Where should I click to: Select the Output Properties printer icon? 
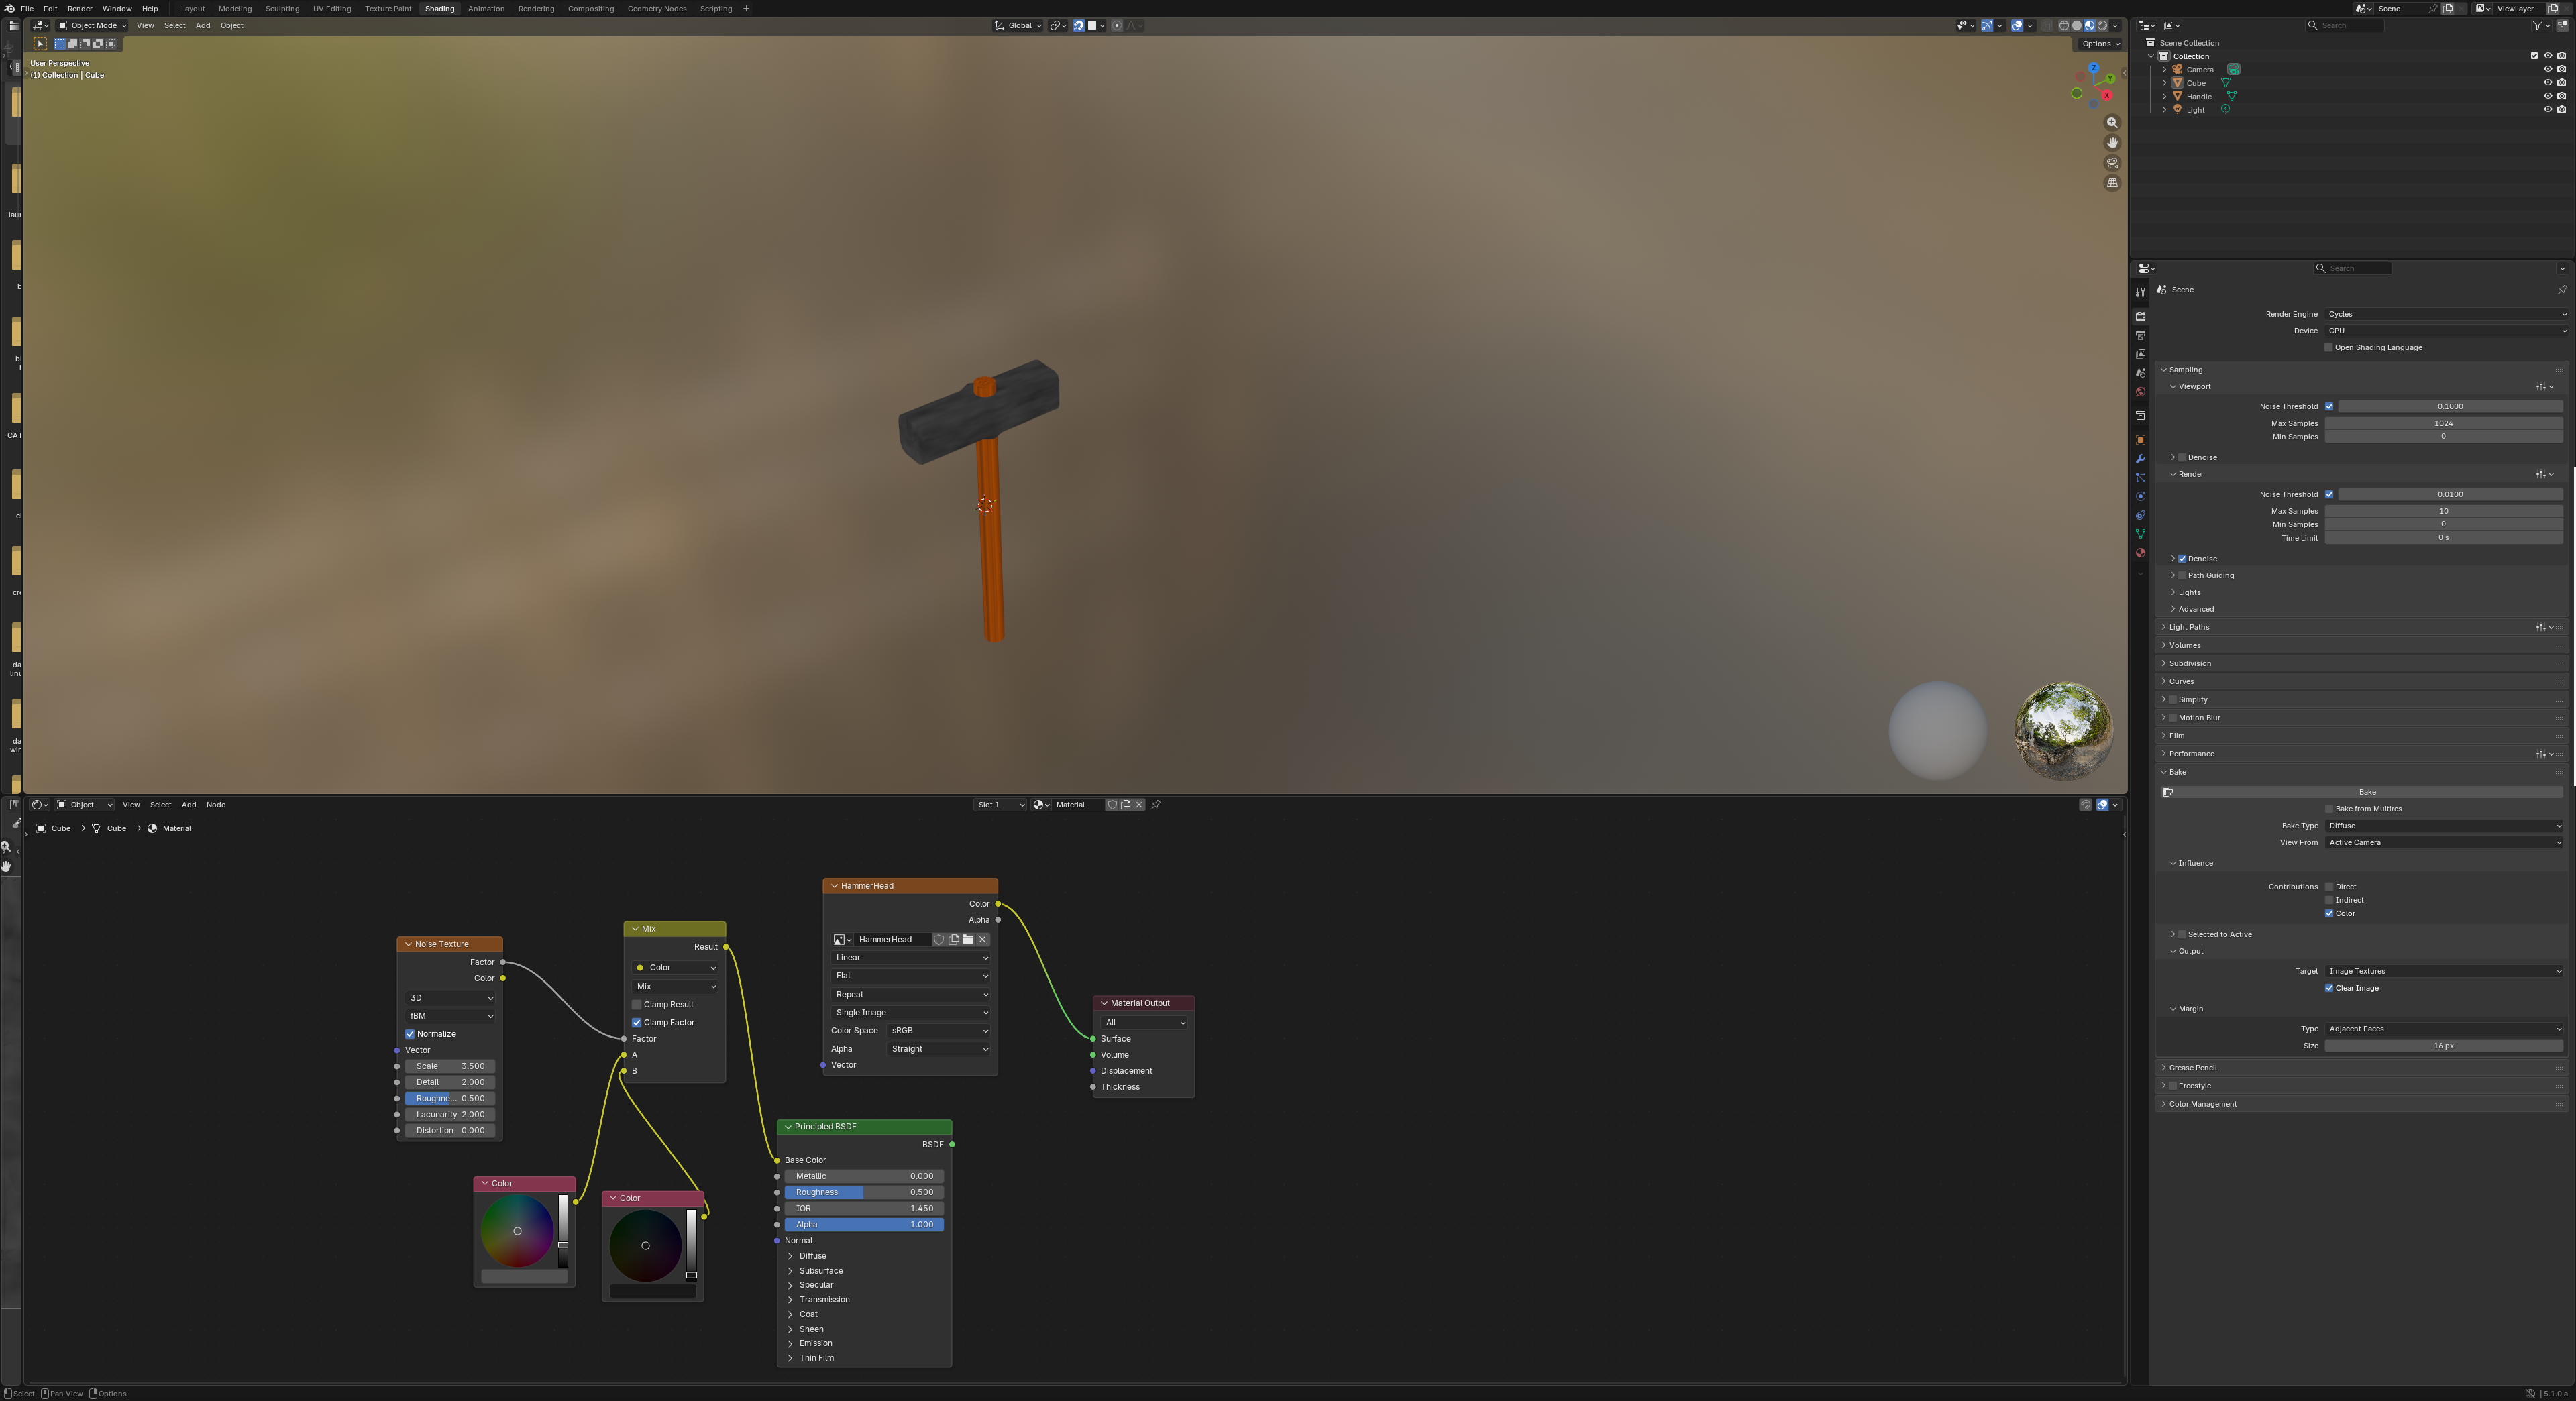(2141, 336)
